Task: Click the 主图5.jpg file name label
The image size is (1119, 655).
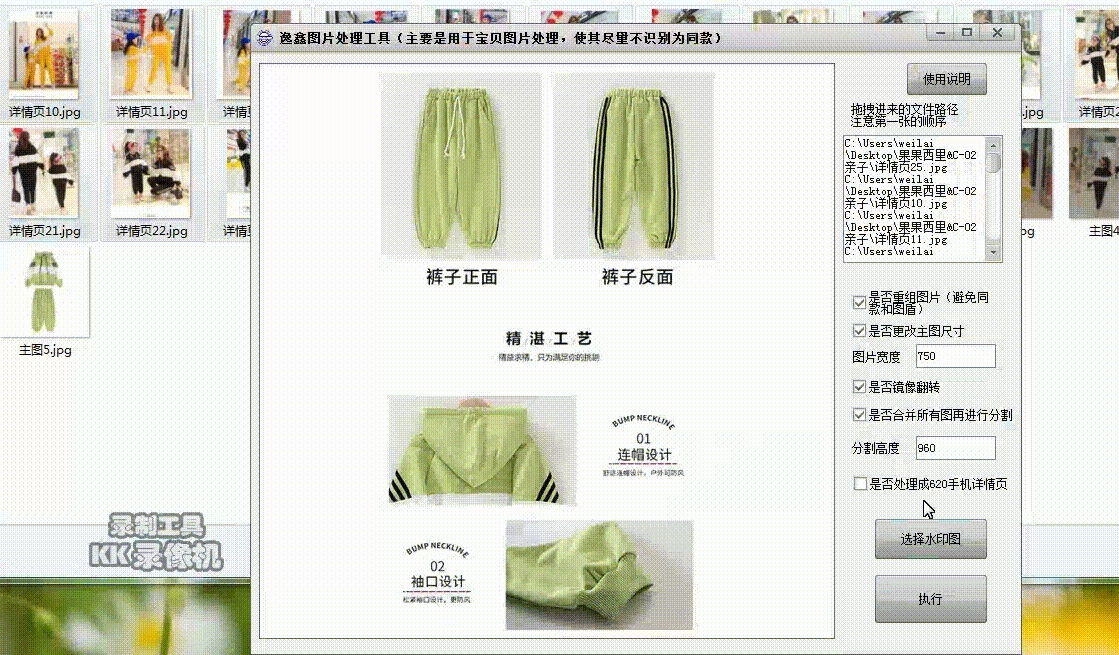Action: coord(45,350)
